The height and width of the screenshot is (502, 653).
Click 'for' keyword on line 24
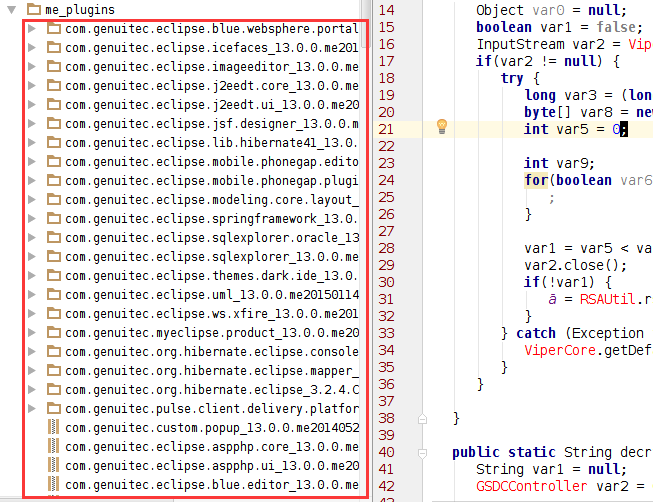(x=536, y=180)
